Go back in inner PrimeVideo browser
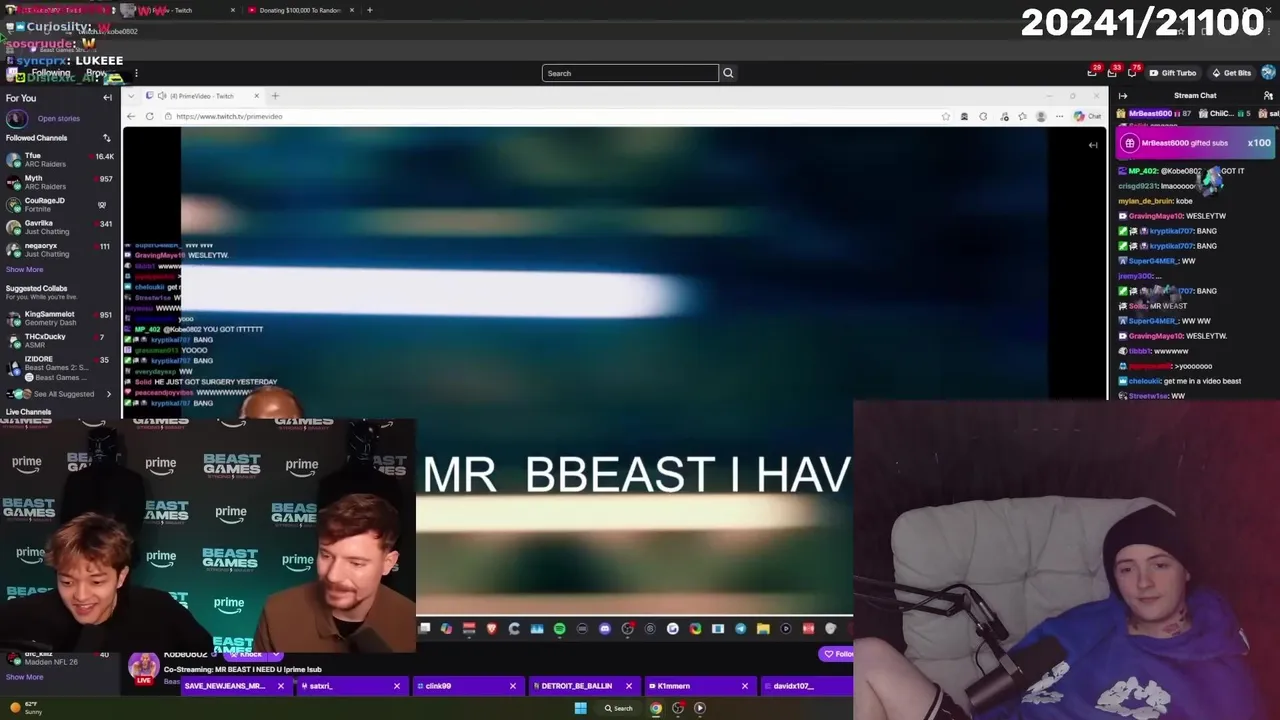Viewport: 1280px width, 720px height. point(131,116)
